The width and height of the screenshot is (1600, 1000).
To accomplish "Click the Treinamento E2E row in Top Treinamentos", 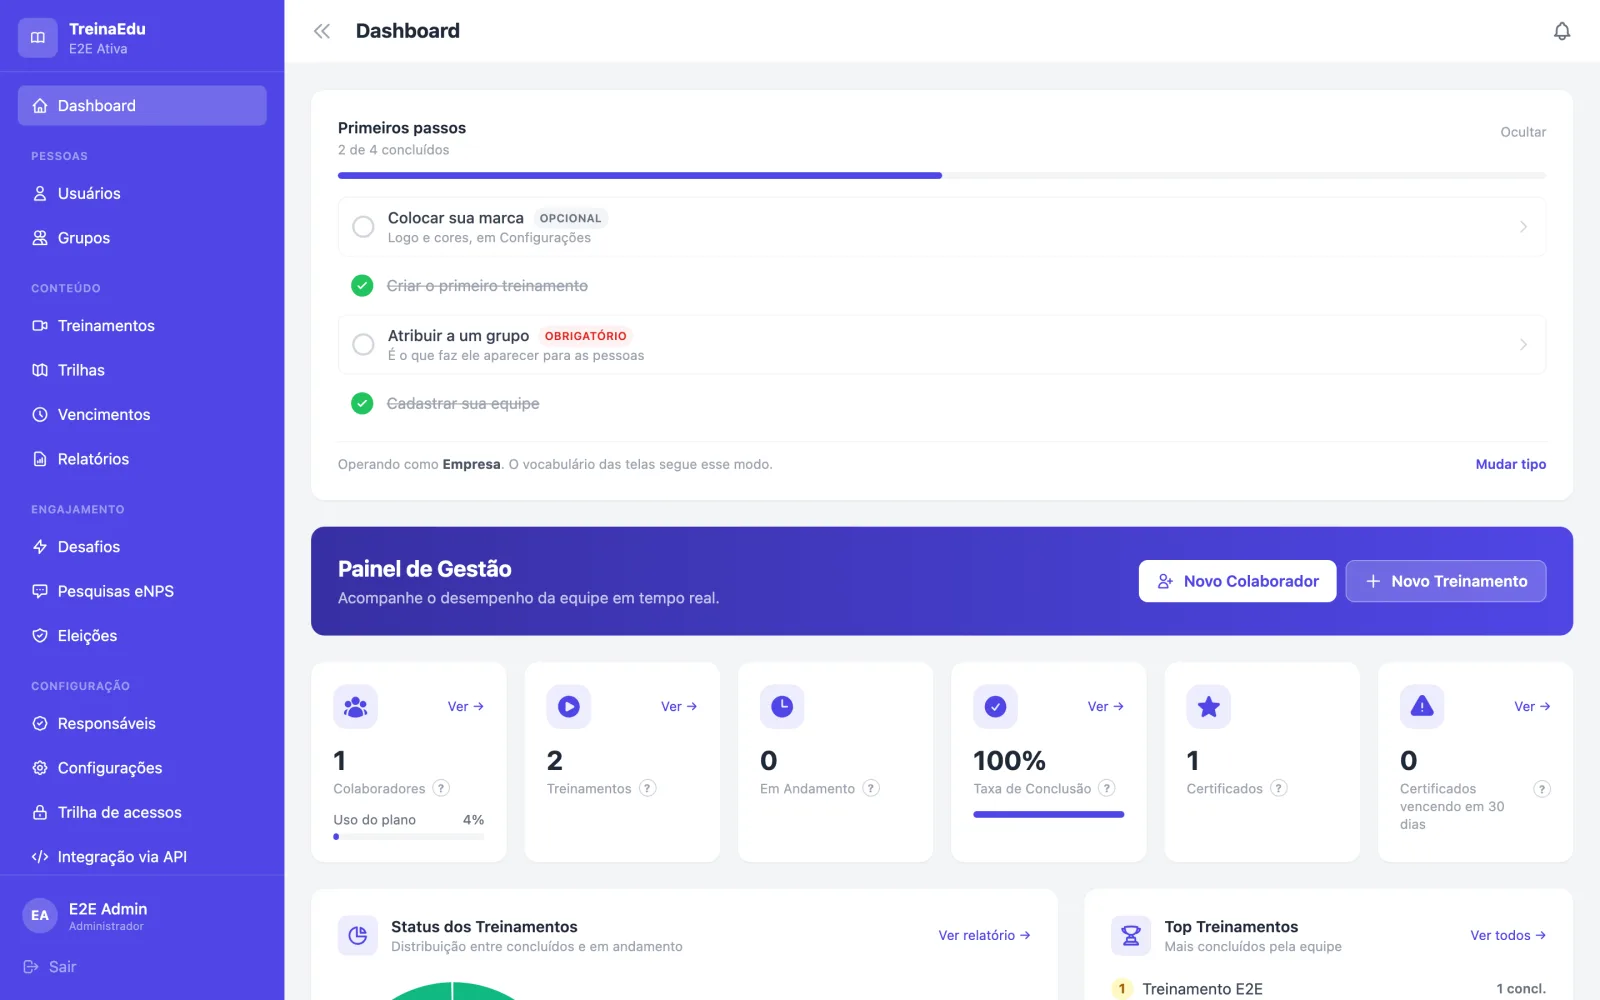I will click(x=1328, y=989).
